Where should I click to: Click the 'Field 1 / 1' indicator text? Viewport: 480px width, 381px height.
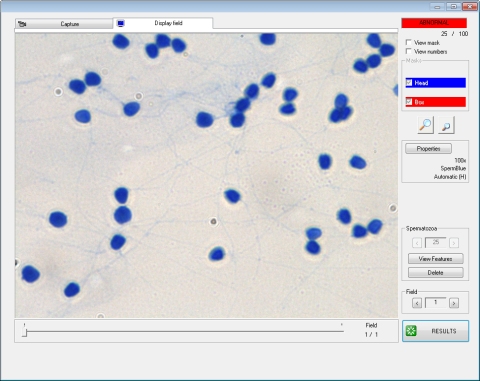click(371, 330)
